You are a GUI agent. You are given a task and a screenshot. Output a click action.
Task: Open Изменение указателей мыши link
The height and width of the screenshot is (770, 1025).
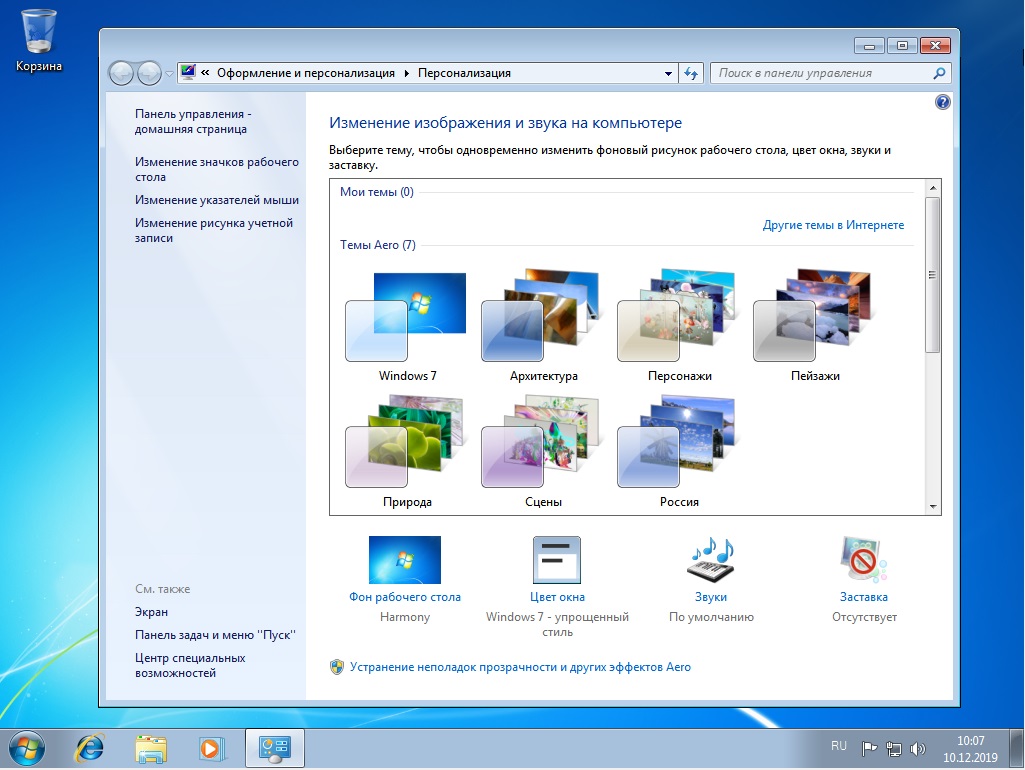[217, 200]
